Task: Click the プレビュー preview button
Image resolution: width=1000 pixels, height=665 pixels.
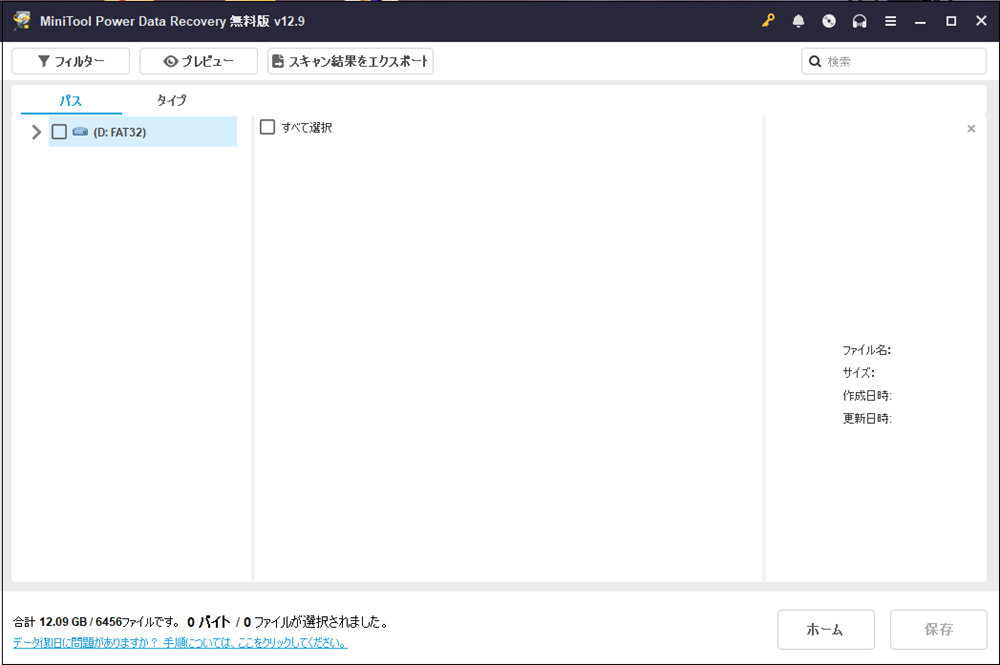Action: coord(198,61)
